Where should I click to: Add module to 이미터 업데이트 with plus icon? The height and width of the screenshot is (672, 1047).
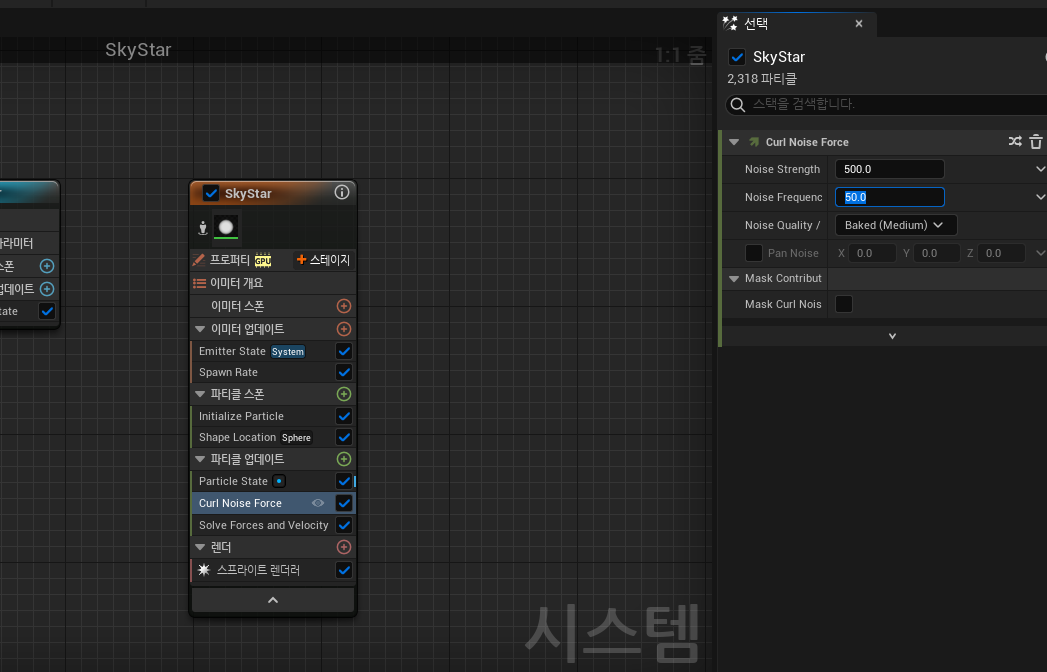click(x=344, y=329)
